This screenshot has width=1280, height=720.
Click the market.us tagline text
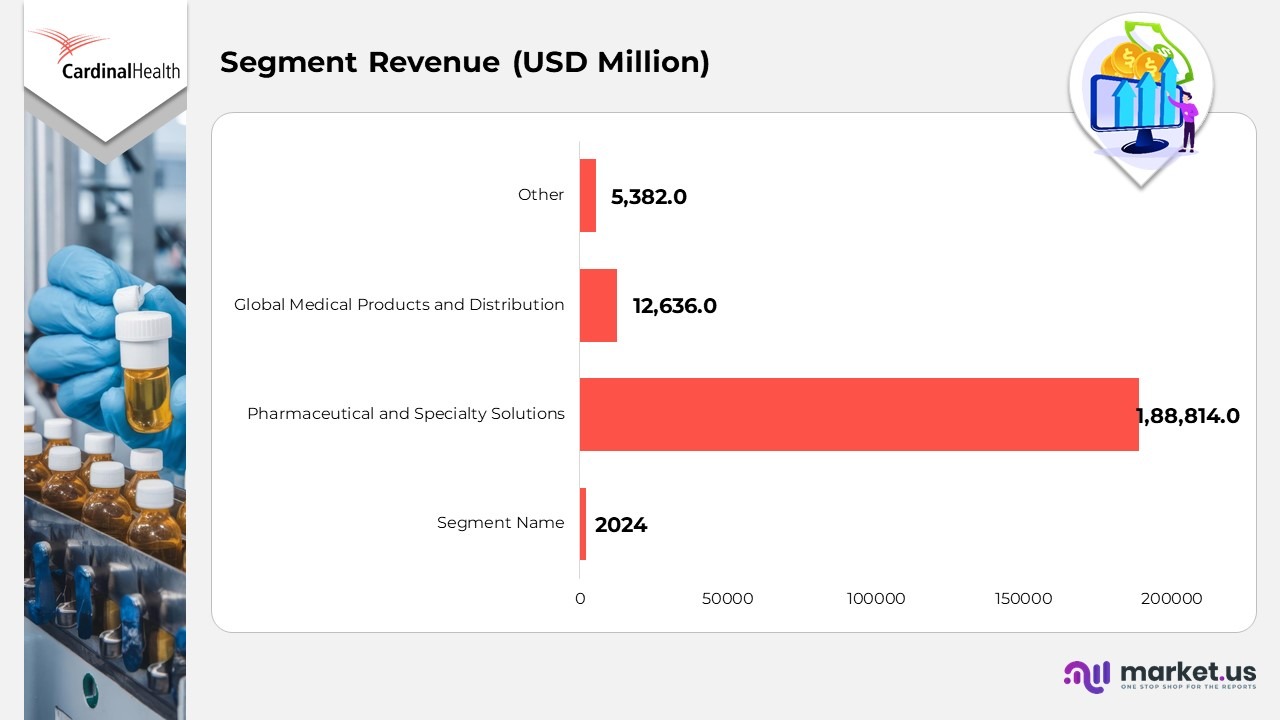pos(1187,688)
